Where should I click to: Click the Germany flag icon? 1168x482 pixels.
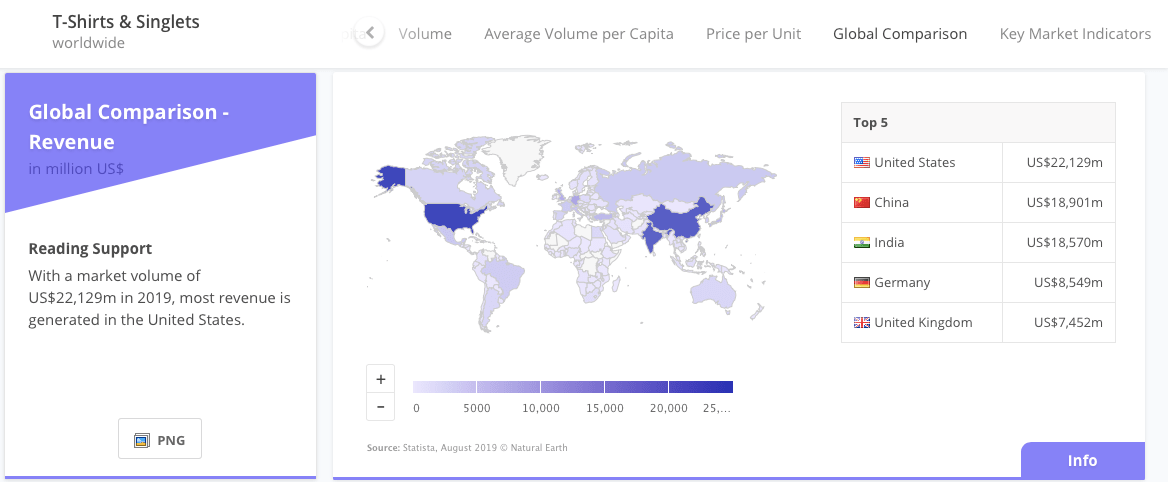(x=861, y=283)
